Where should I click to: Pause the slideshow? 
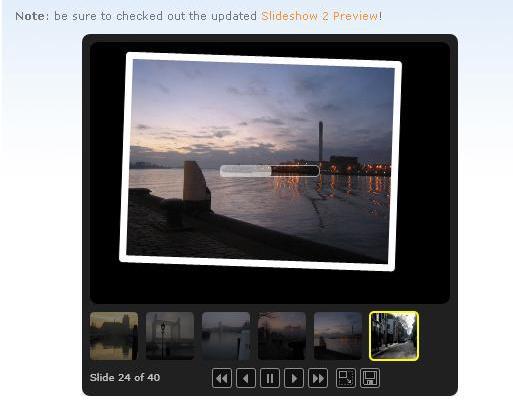(x=270, y=378)
